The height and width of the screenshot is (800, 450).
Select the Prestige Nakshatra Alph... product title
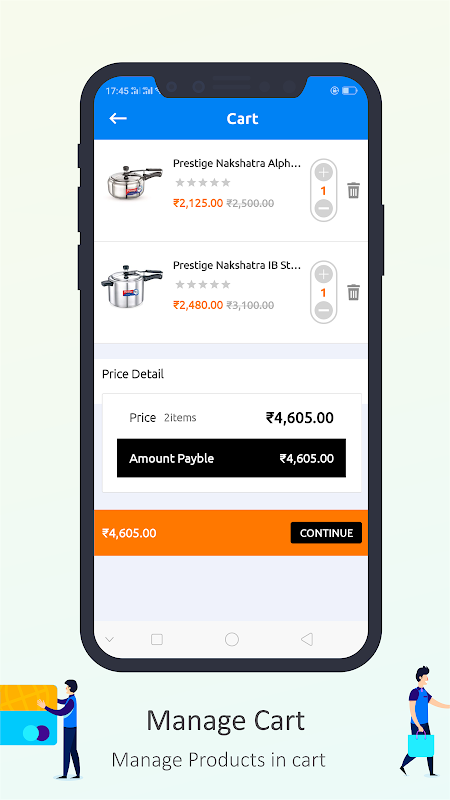point(237,164)
